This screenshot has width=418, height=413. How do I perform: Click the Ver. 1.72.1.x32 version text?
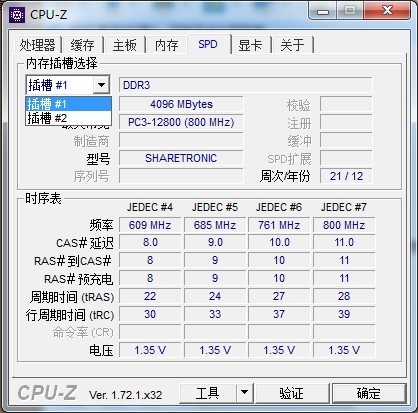(x=125, y=395)
